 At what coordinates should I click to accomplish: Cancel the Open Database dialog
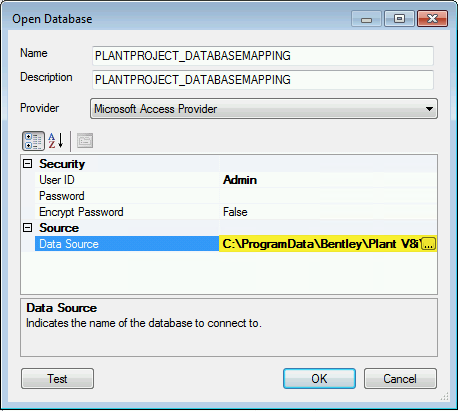(x=400, y=379)
